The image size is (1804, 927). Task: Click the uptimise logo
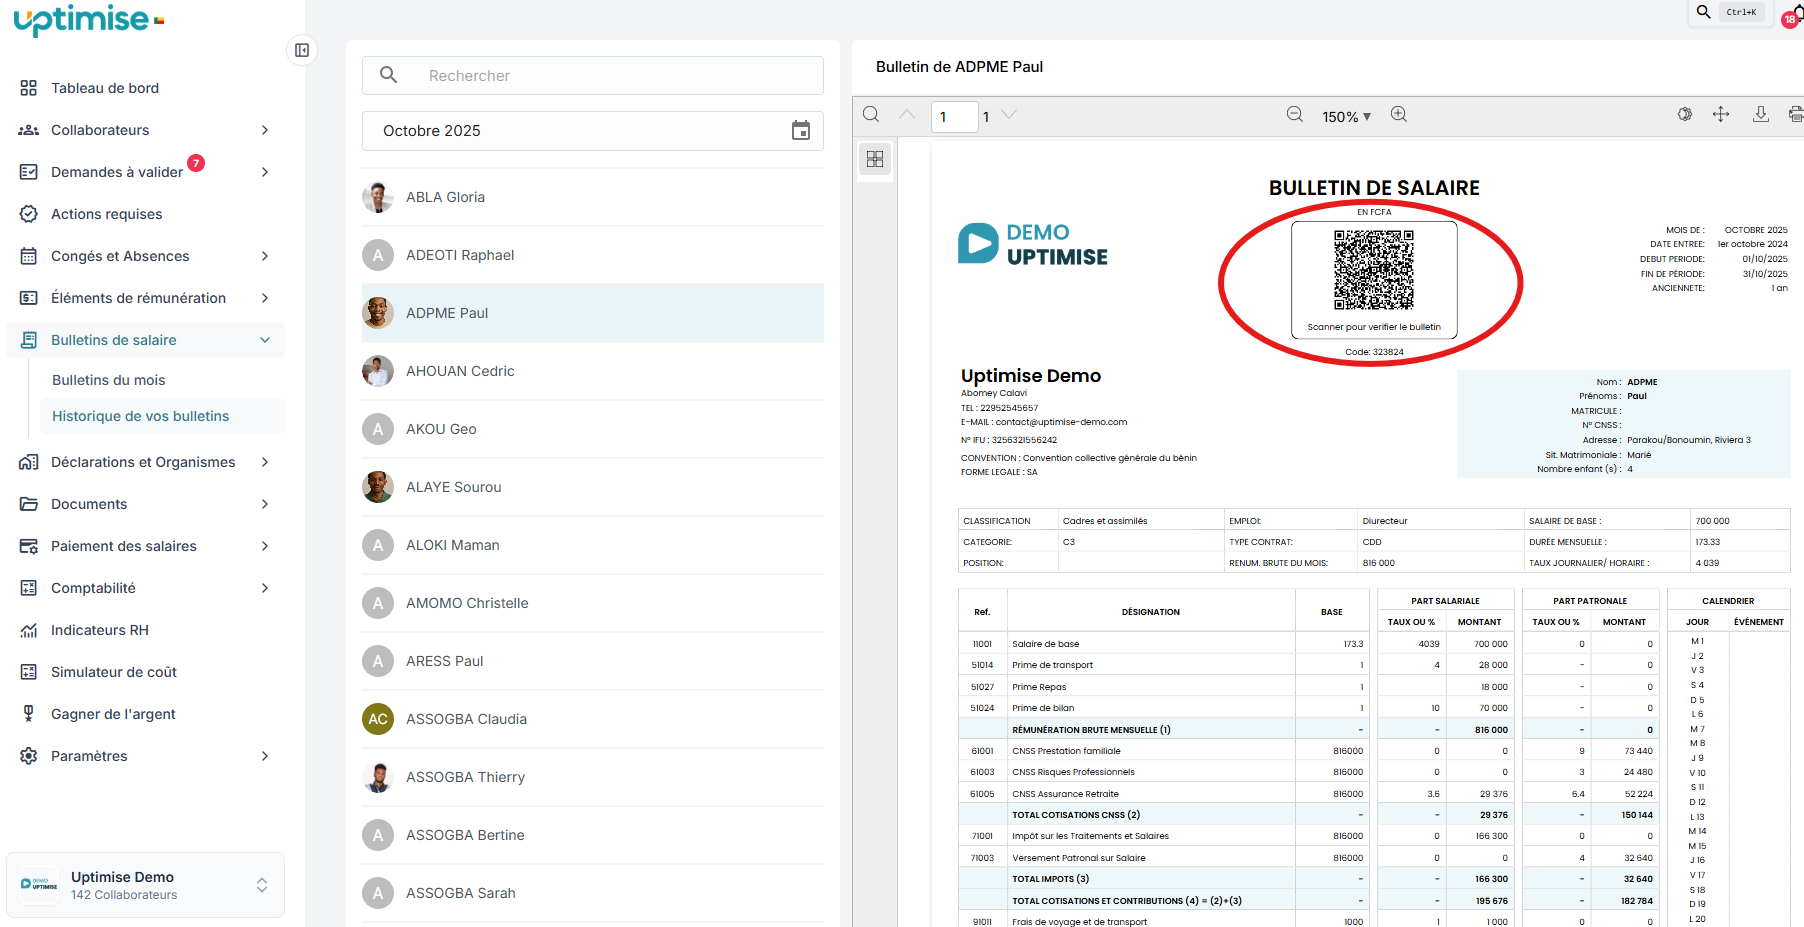click(88, 20)
